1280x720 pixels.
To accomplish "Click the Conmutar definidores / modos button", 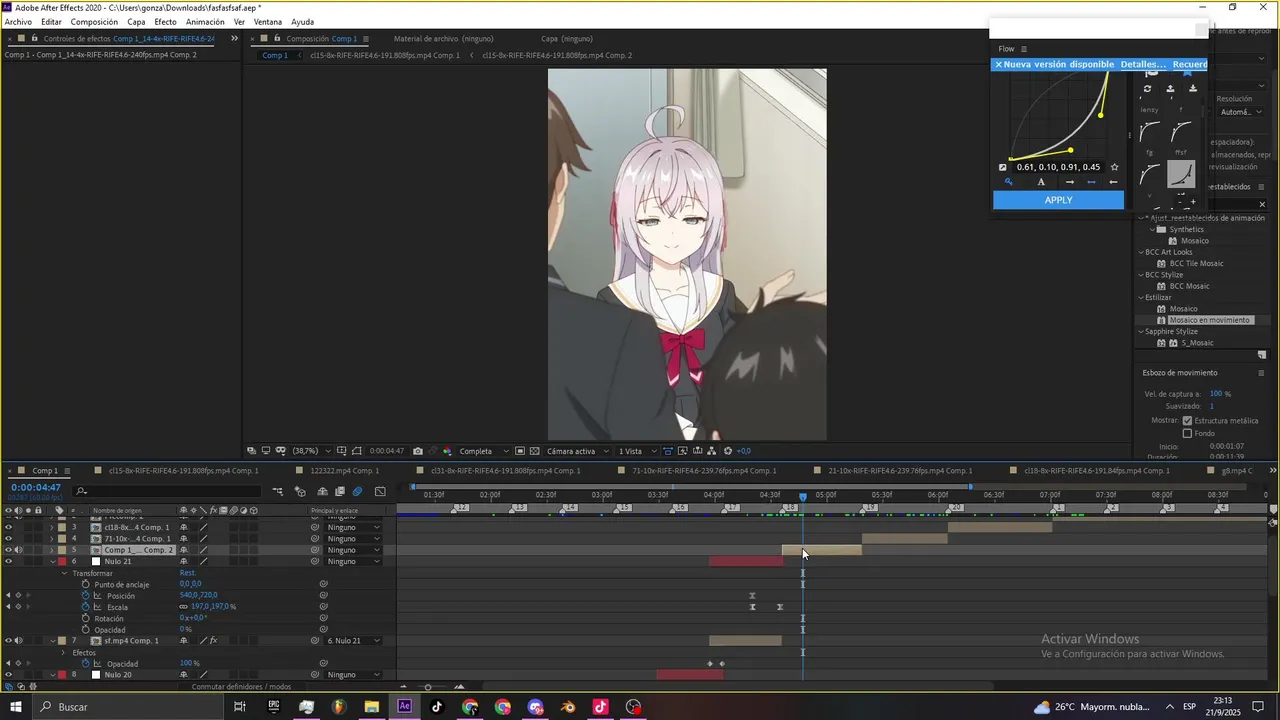I will (x=242, y=687).
